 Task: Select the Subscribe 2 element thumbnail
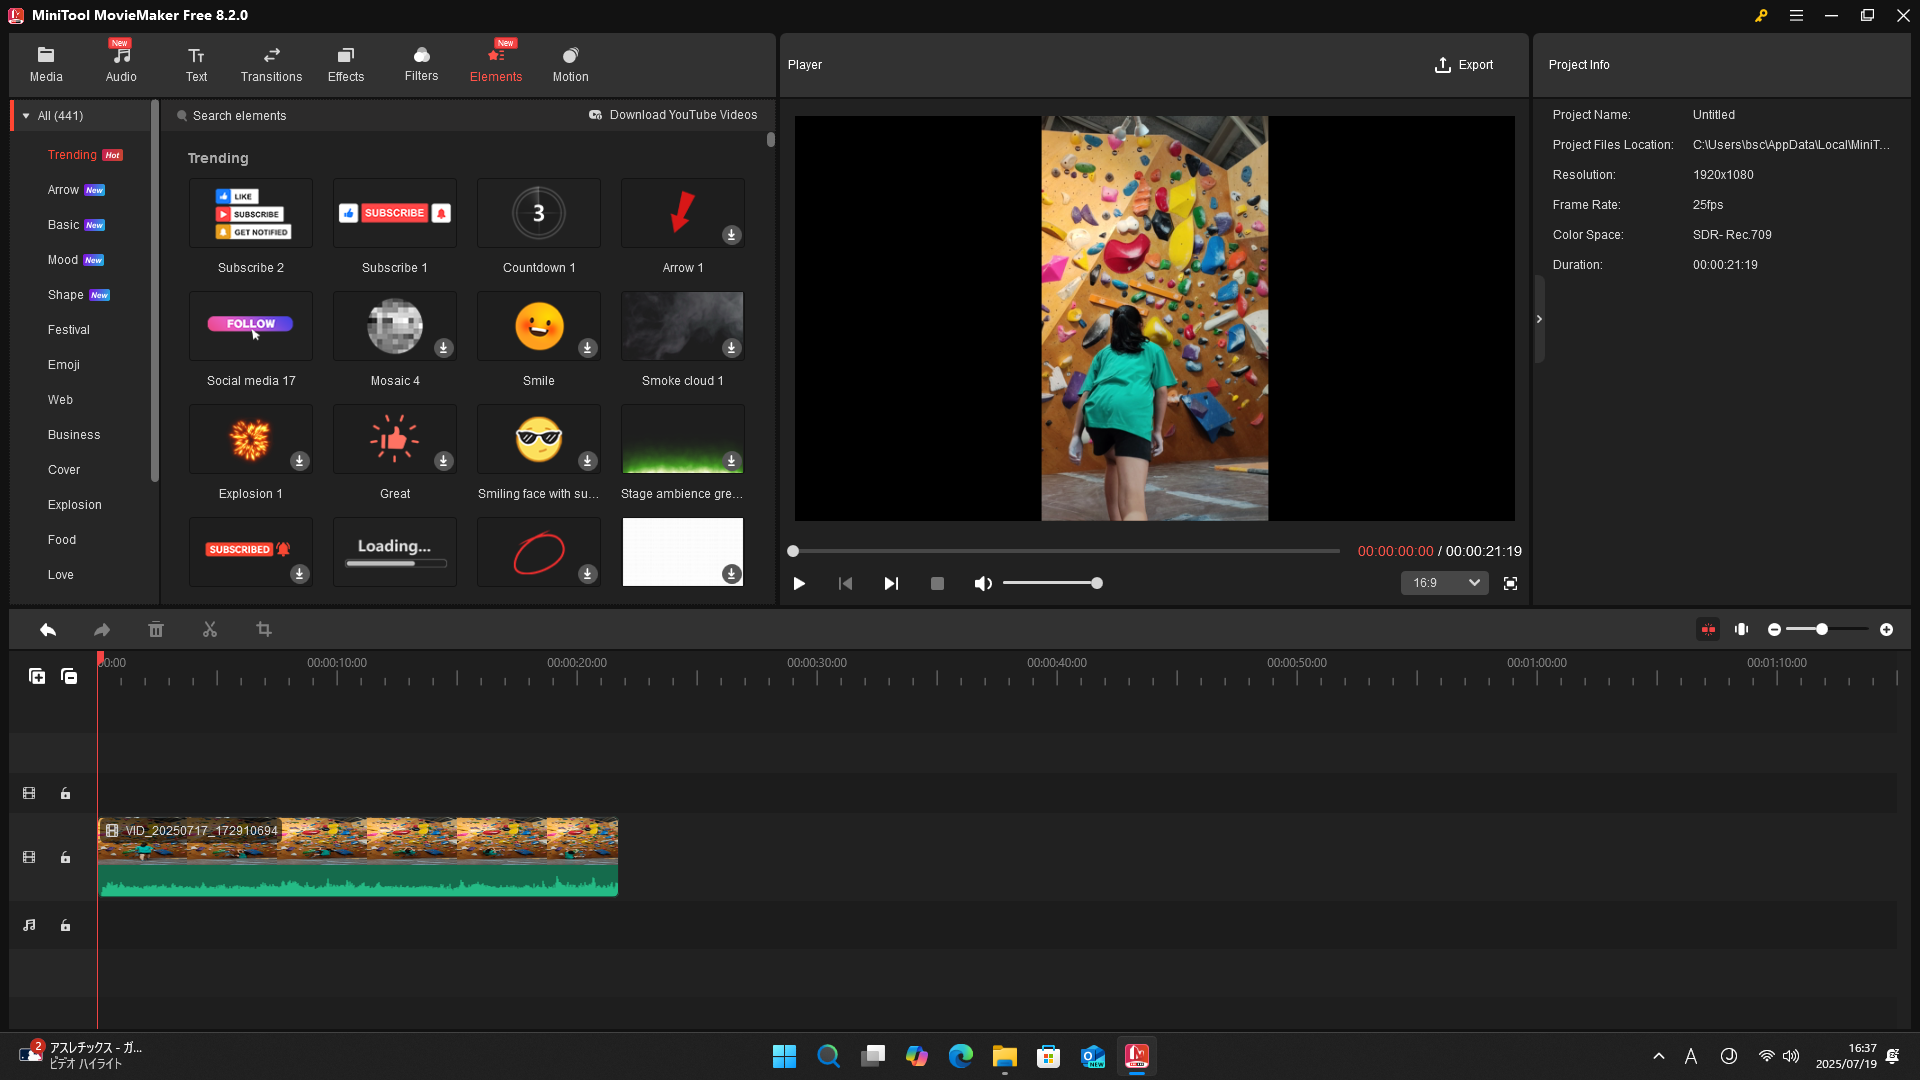point(251,214)
